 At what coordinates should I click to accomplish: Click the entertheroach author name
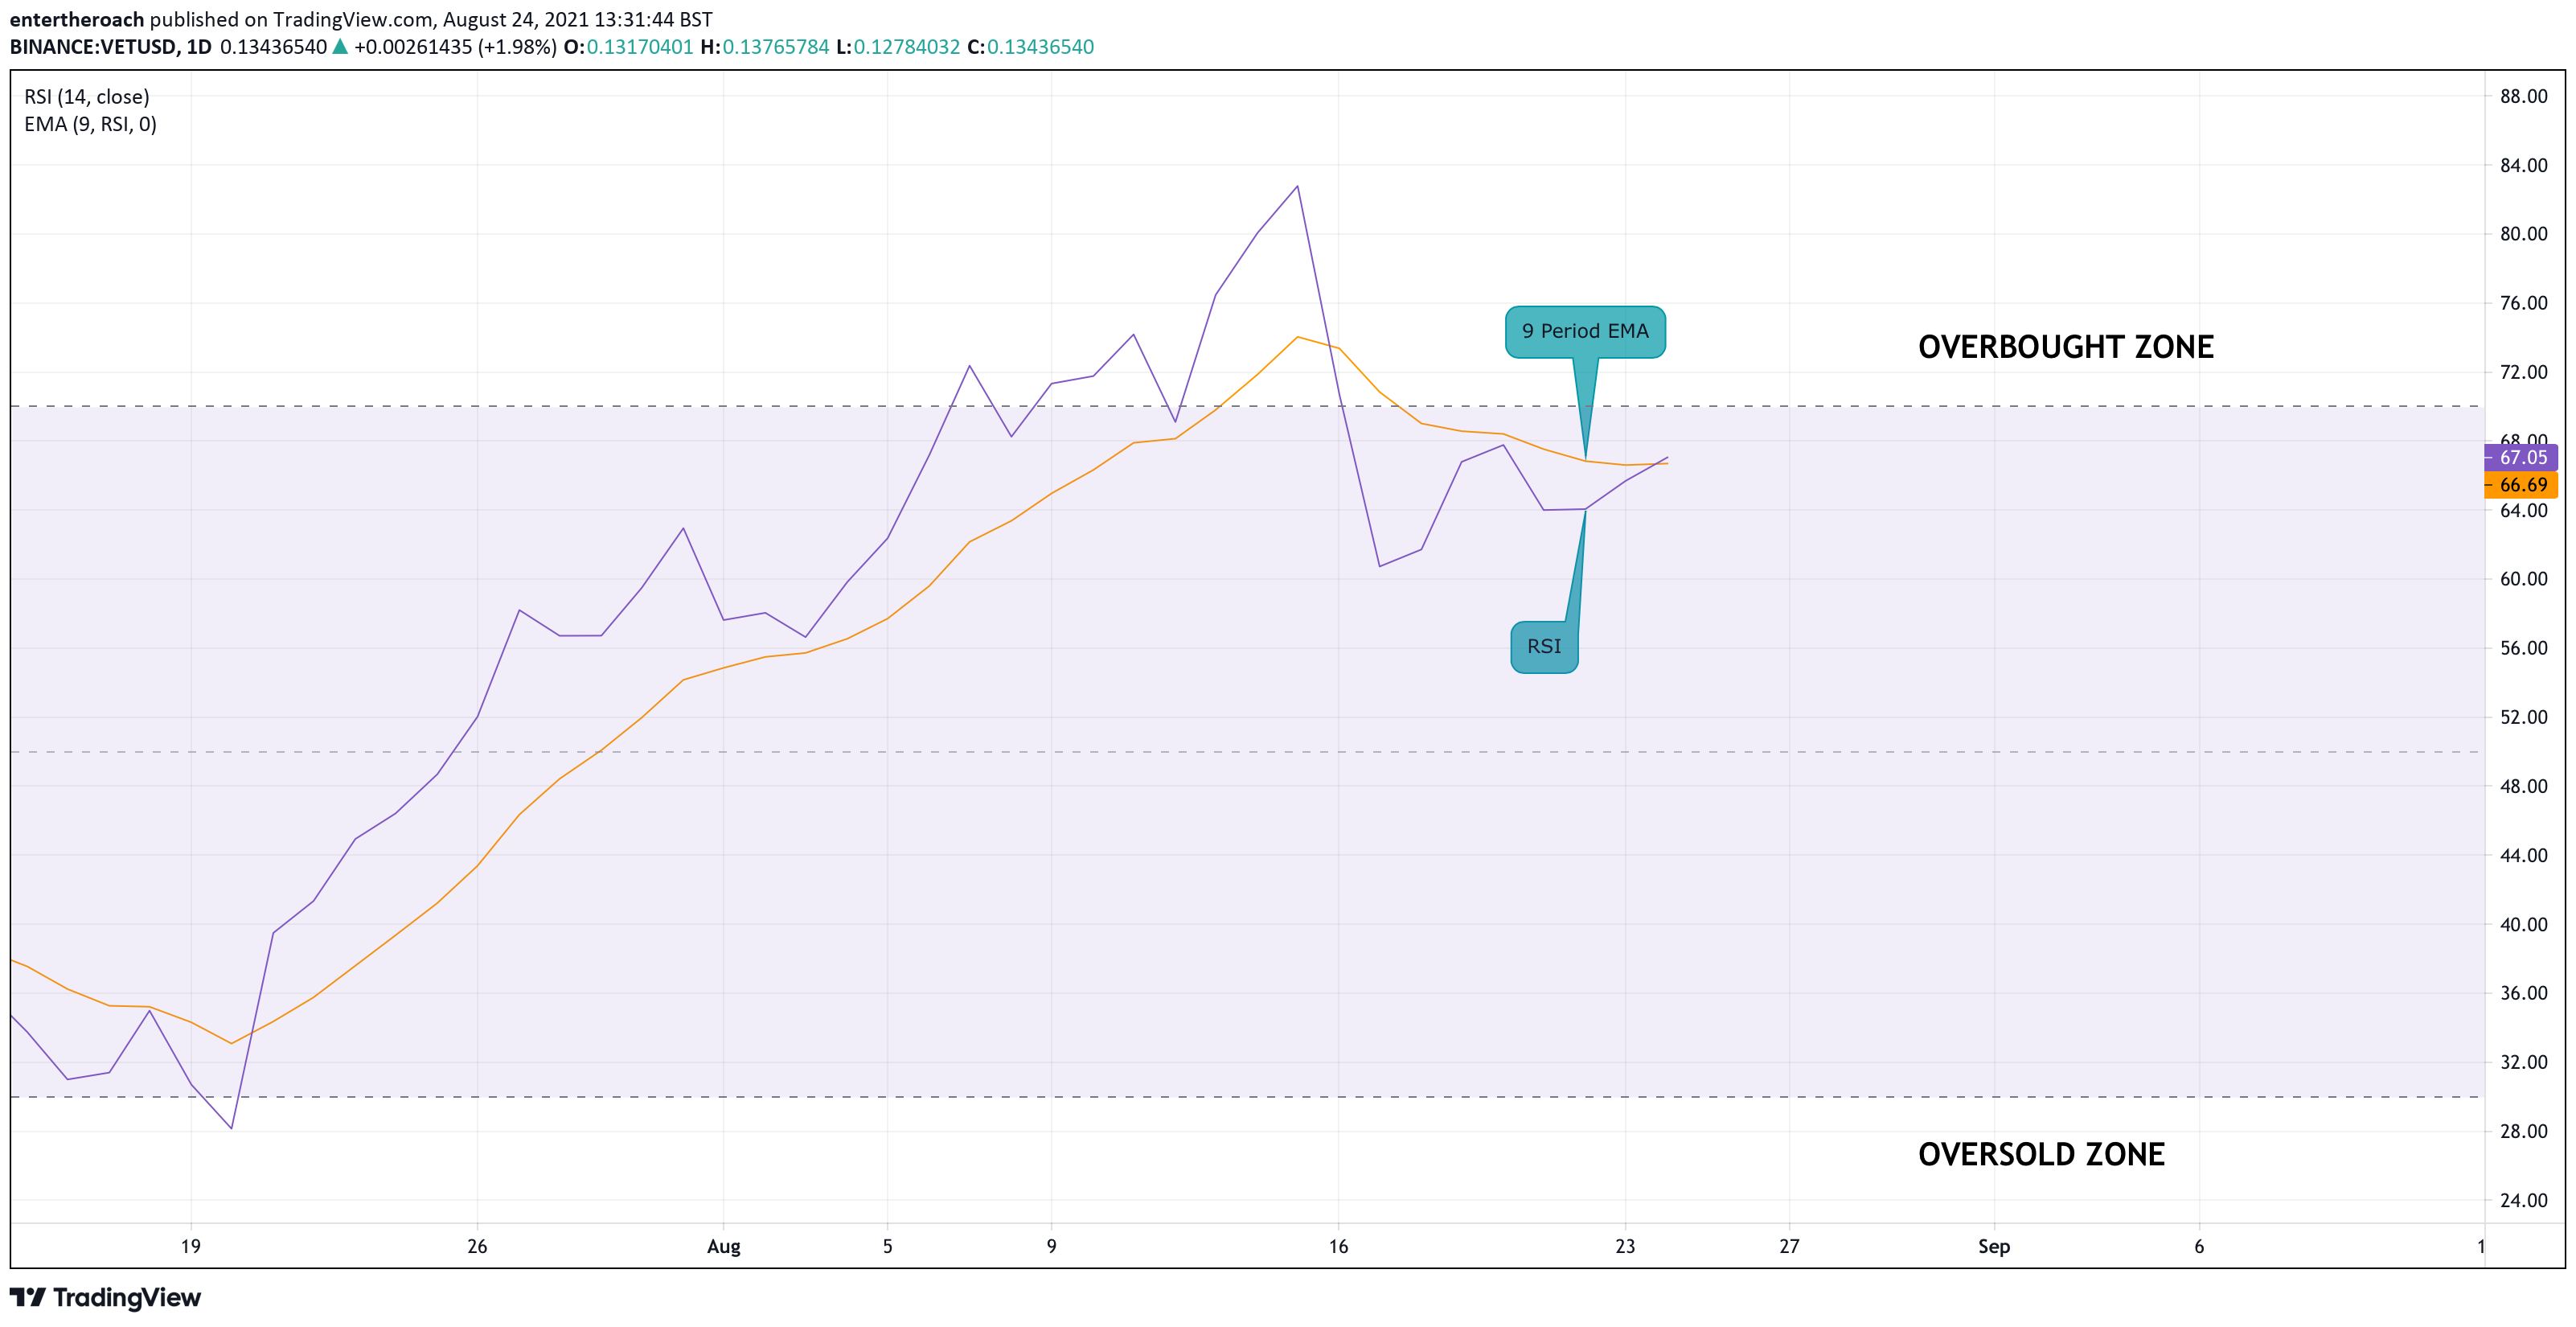77,20
